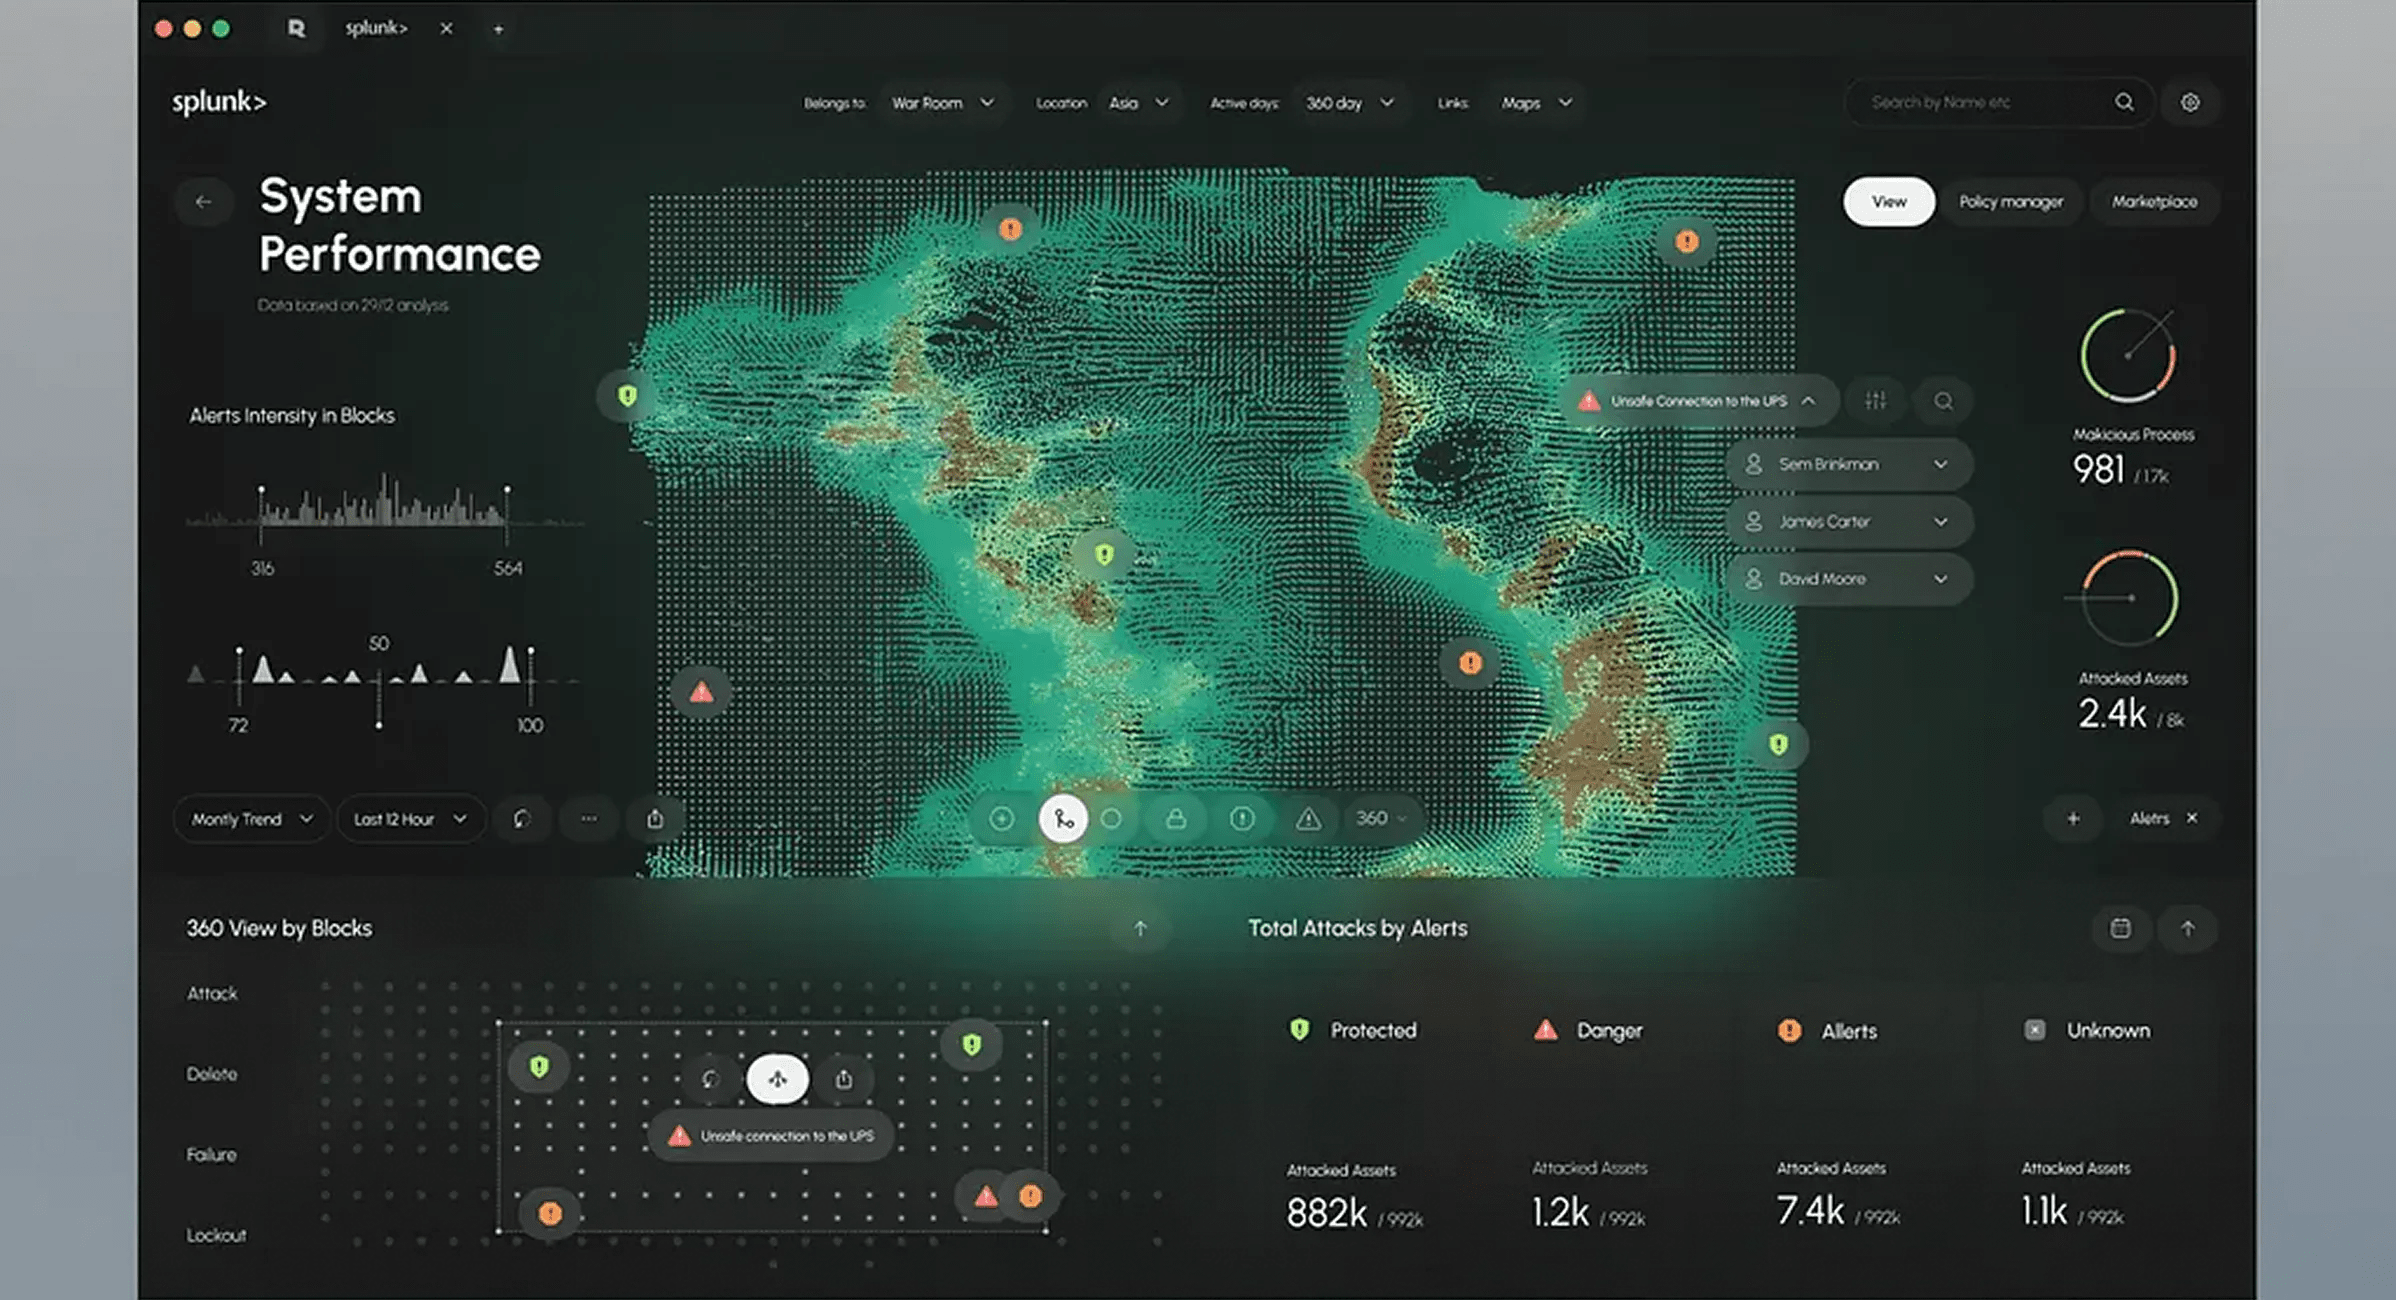Click the search magnifier icon near the UPS alert
The width and height of the screenshot is (2396, 1300).
tap(1943, 401)
